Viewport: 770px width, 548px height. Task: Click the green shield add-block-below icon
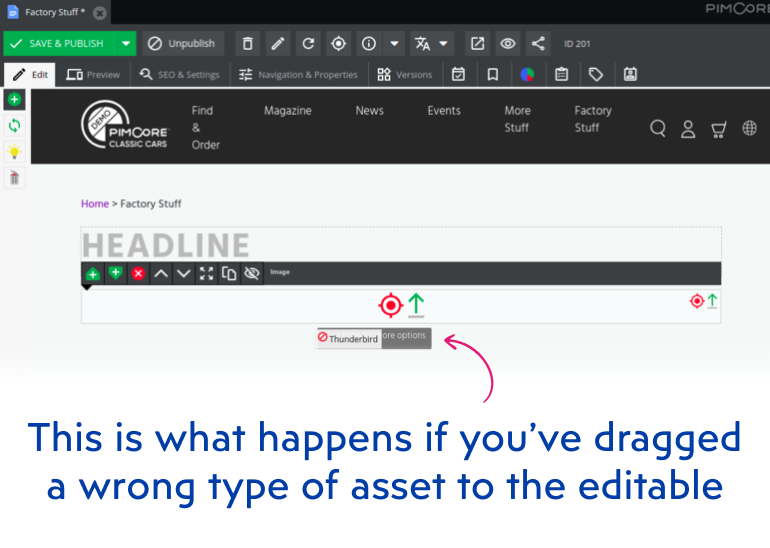[115, 274]
